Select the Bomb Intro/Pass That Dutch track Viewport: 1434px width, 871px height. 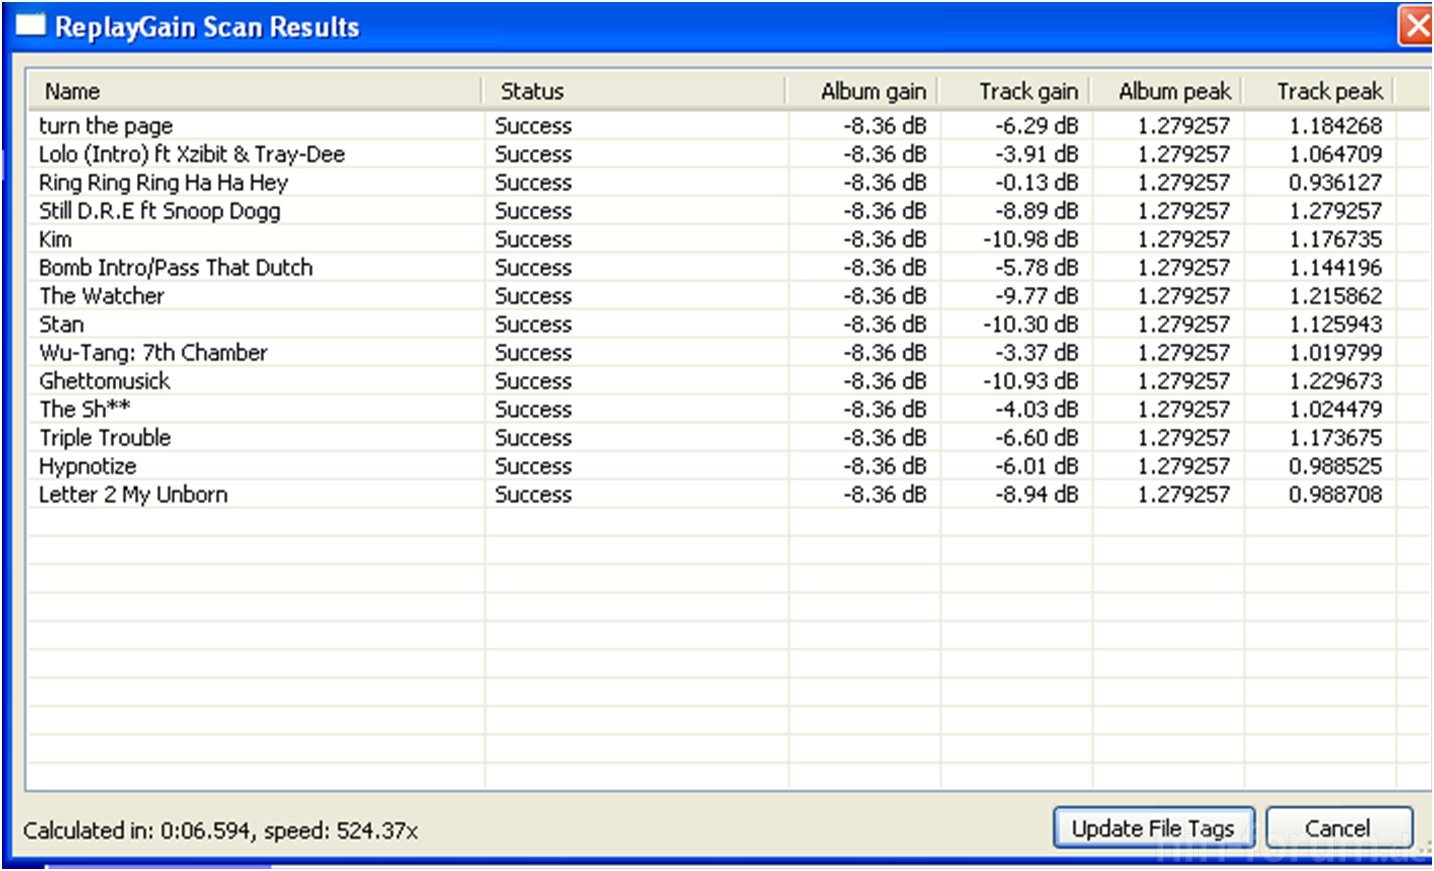point(176,268)
